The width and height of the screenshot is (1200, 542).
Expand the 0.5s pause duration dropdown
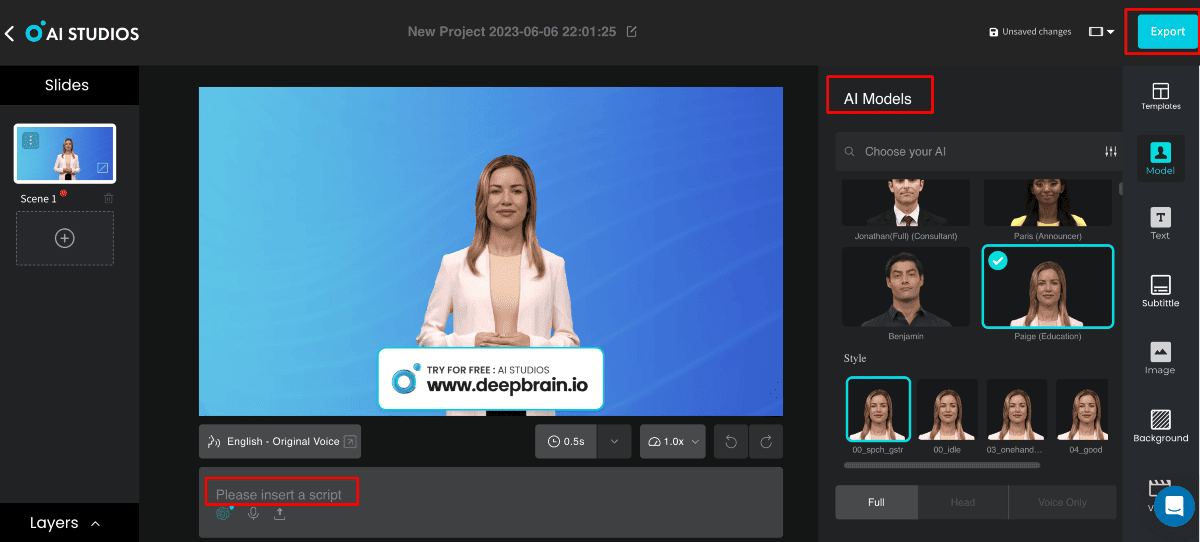(x=614, y=441)
